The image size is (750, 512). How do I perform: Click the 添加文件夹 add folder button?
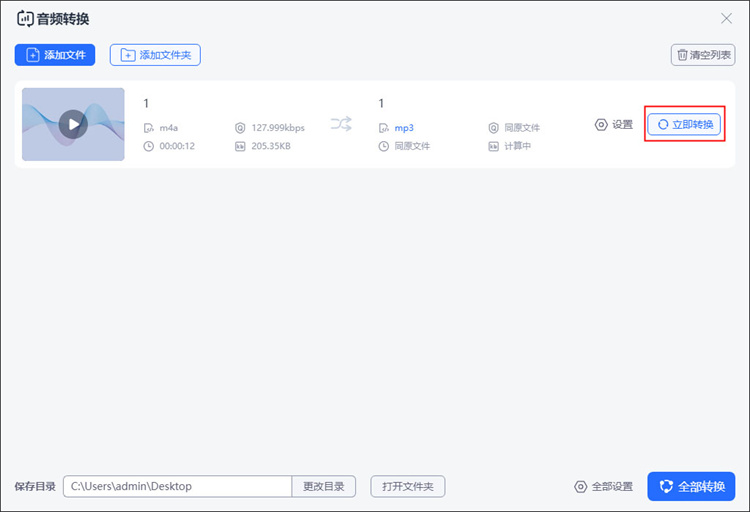[x=155, y=55]
